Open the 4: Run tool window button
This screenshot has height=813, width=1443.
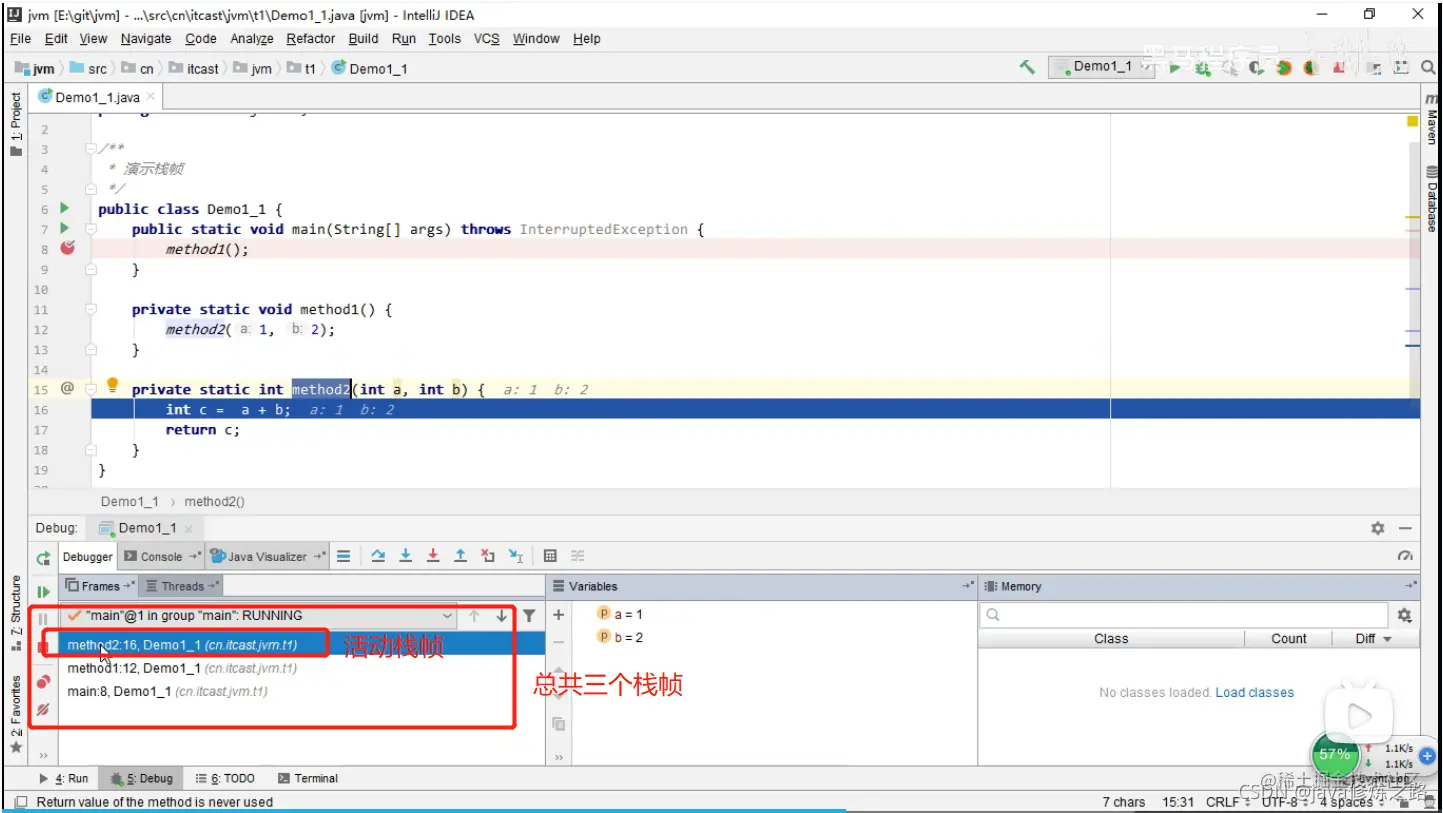pos(64,778)
